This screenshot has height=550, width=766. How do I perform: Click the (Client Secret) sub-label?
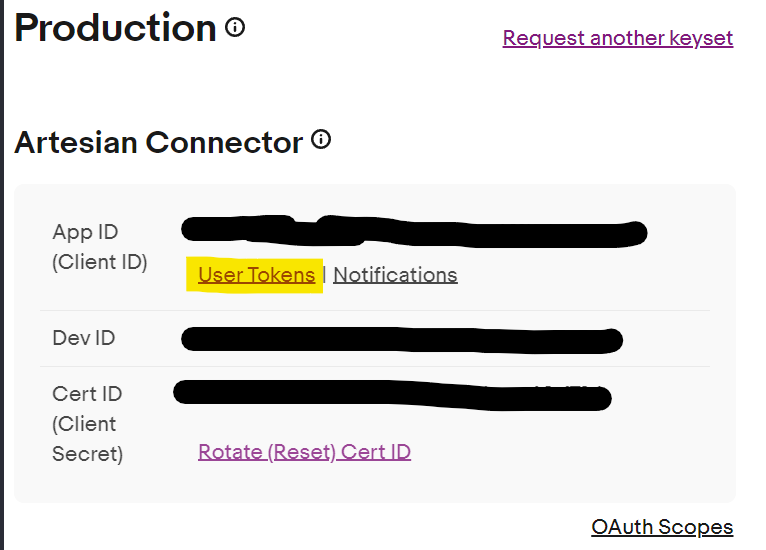86,439
